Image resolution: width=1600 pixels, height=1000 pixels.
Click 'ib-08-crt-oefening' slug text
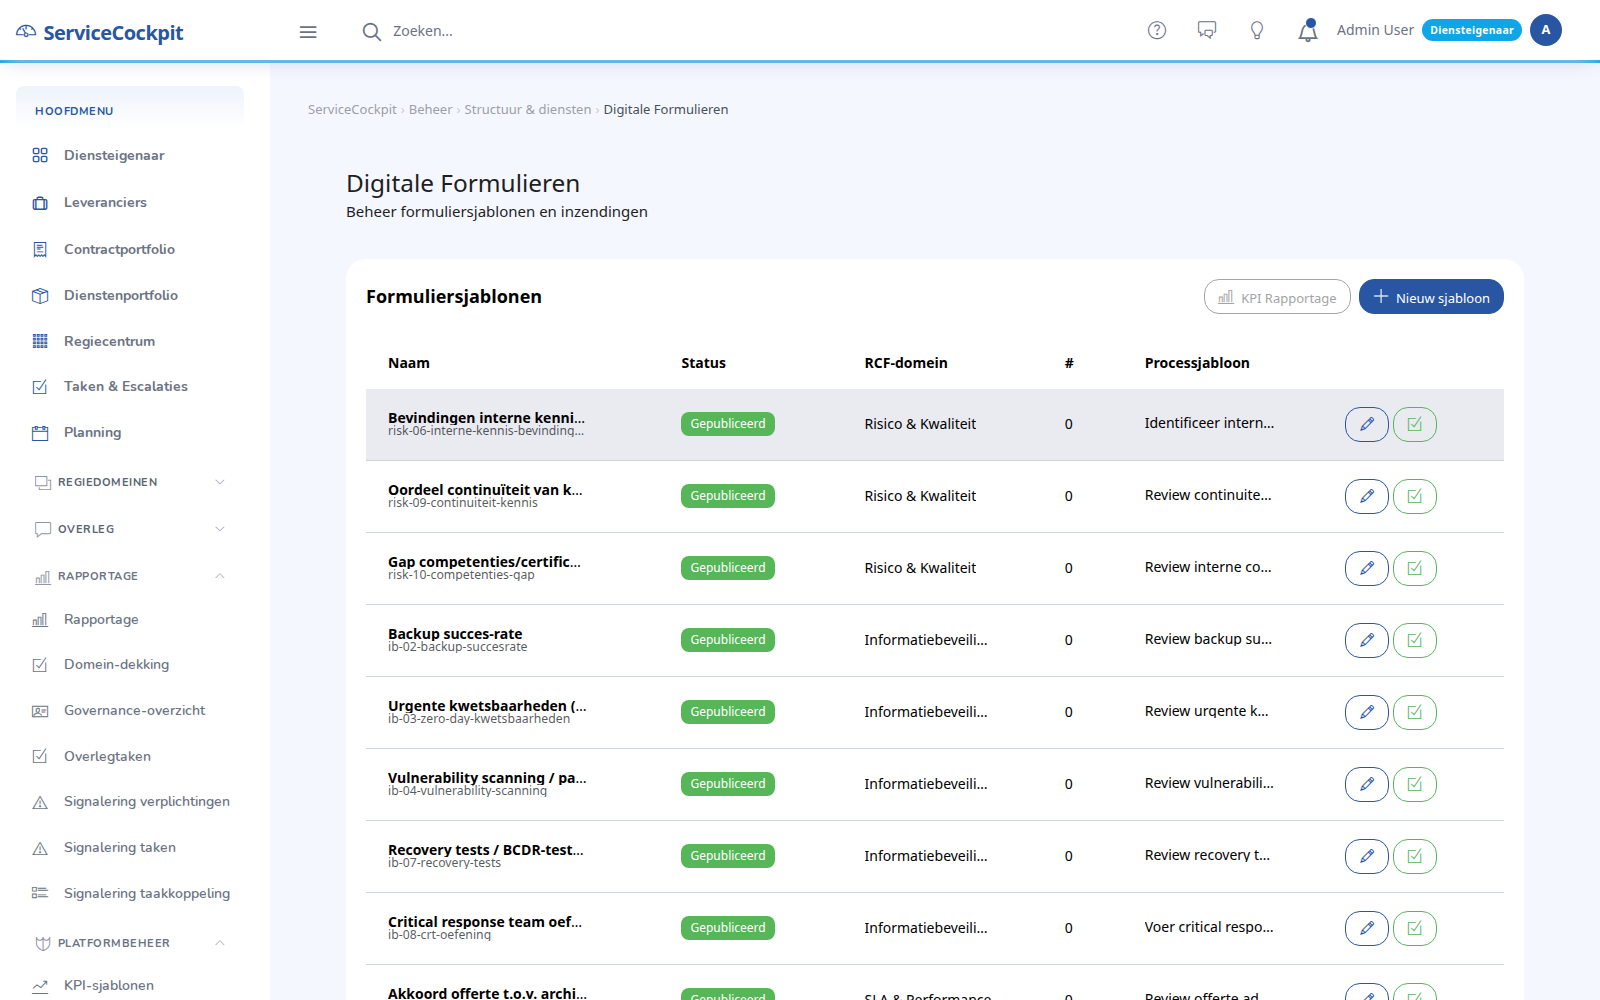tap(439, 935)
